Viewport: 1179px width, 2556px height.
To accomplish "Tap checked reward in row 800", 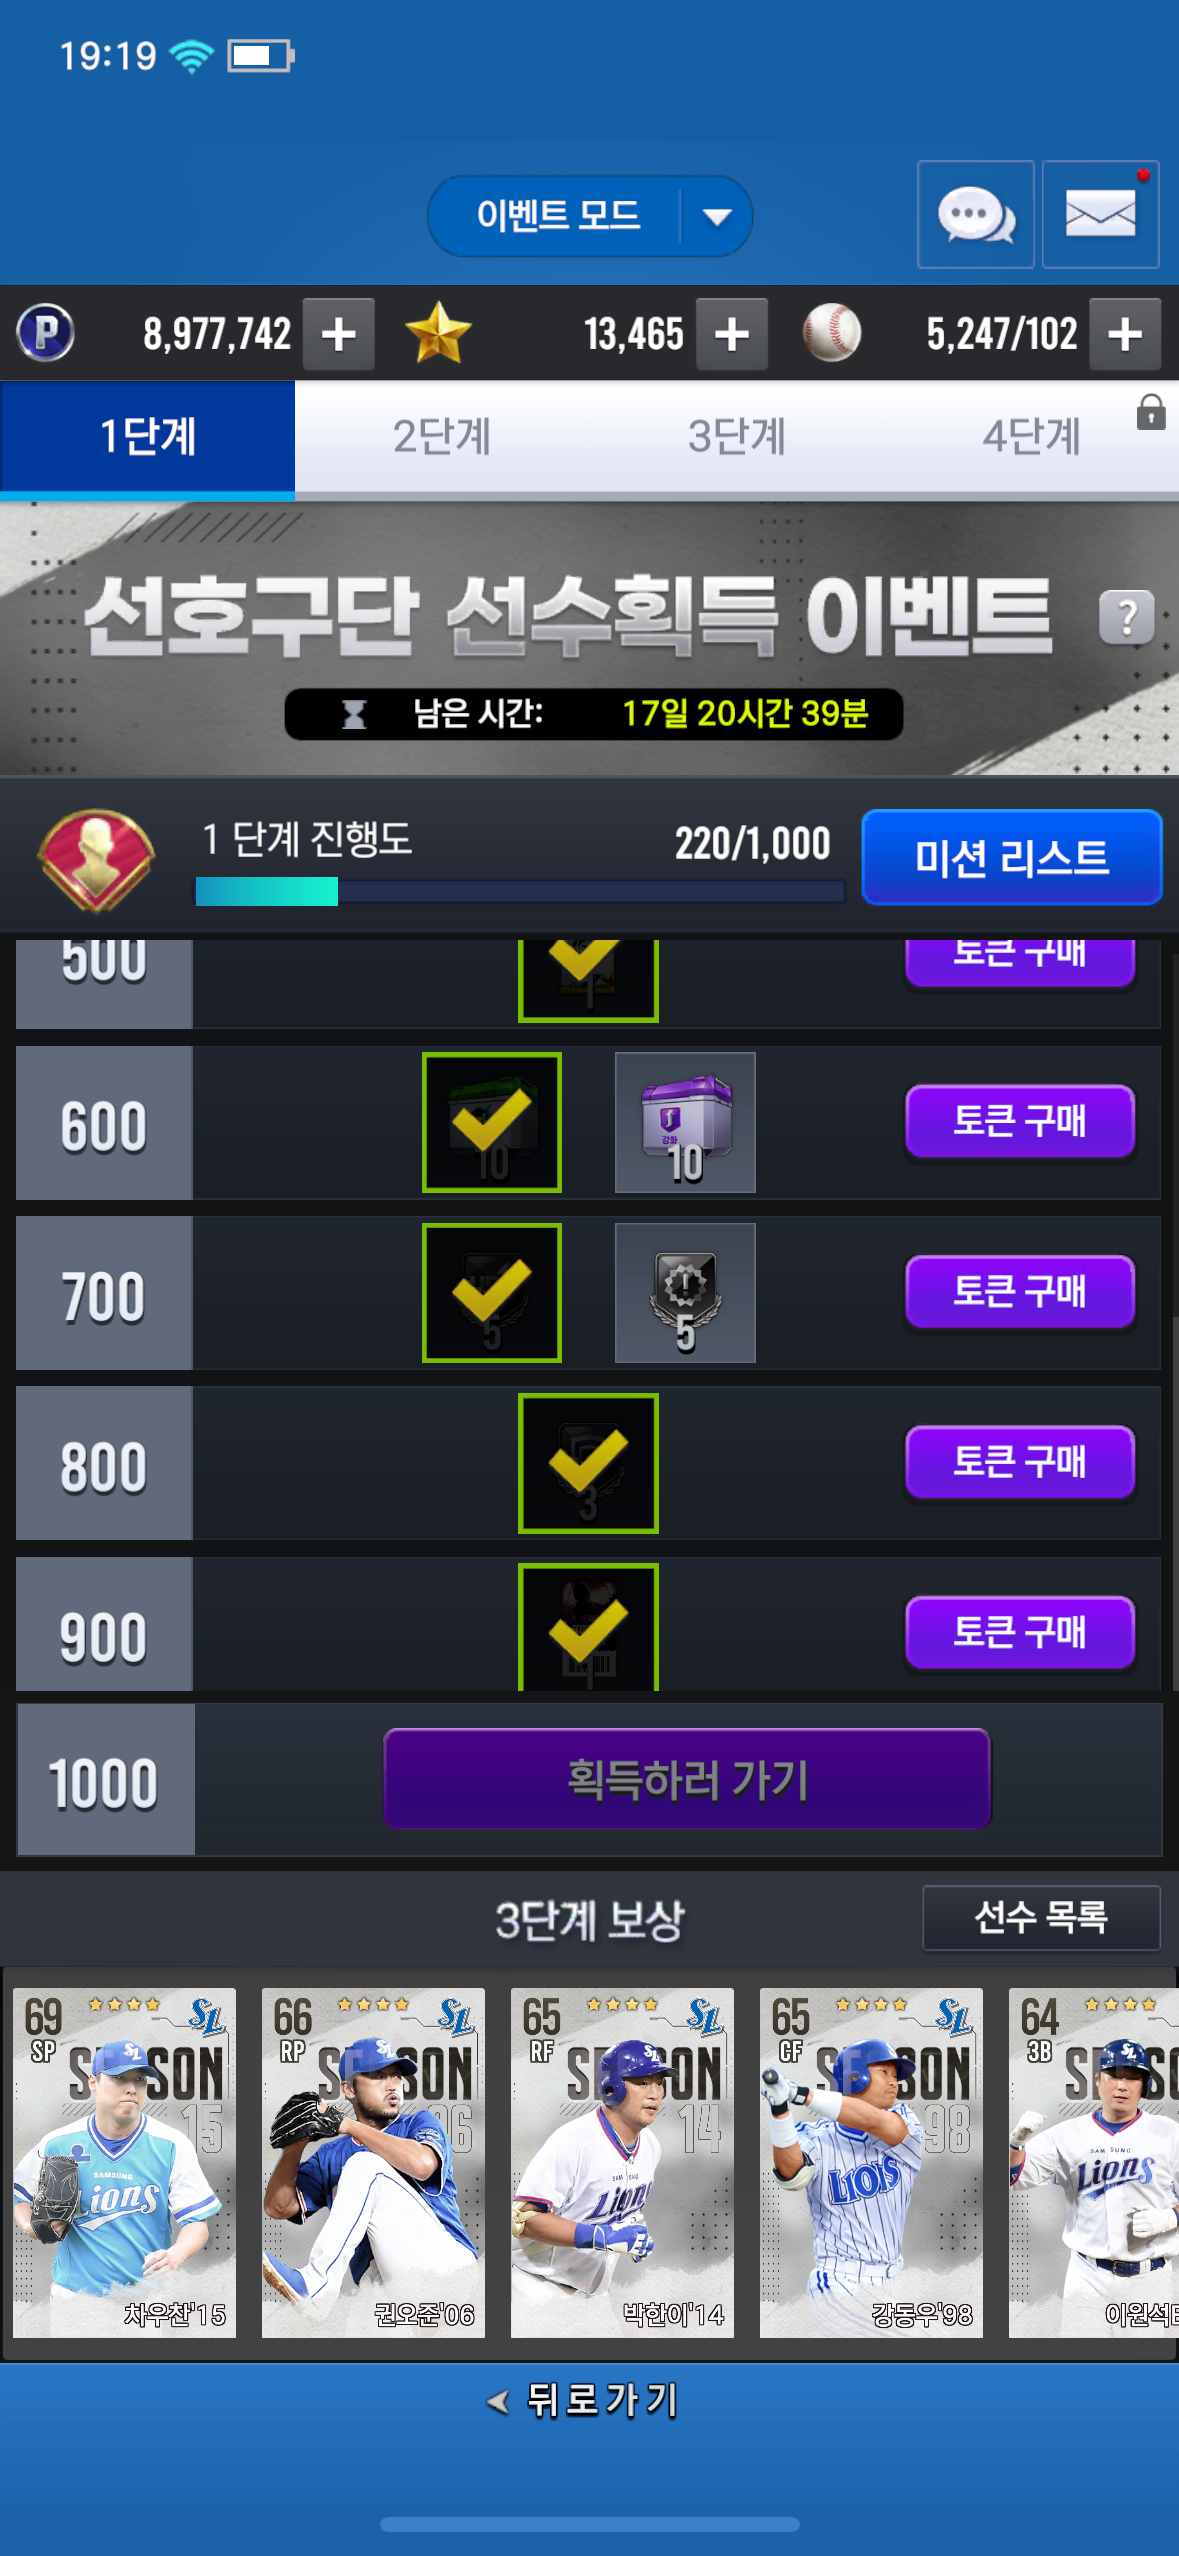I will pos(588,1463).
